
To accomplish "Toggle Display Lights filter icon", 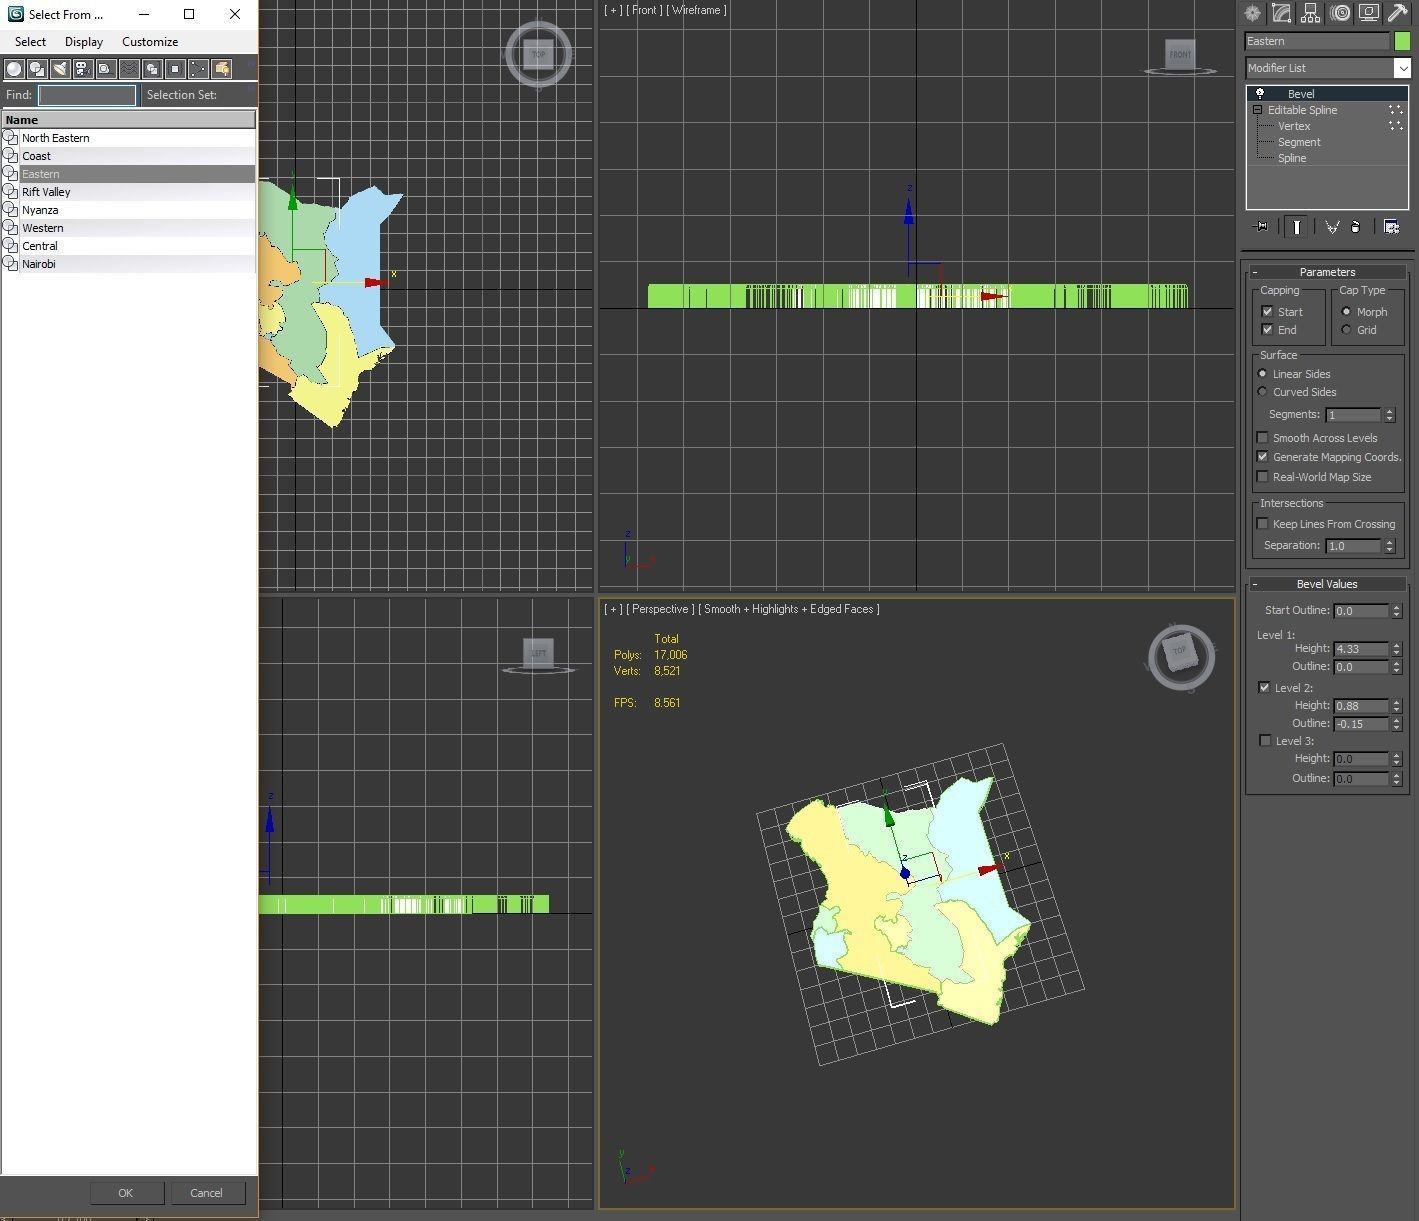I will coord(60,69).
